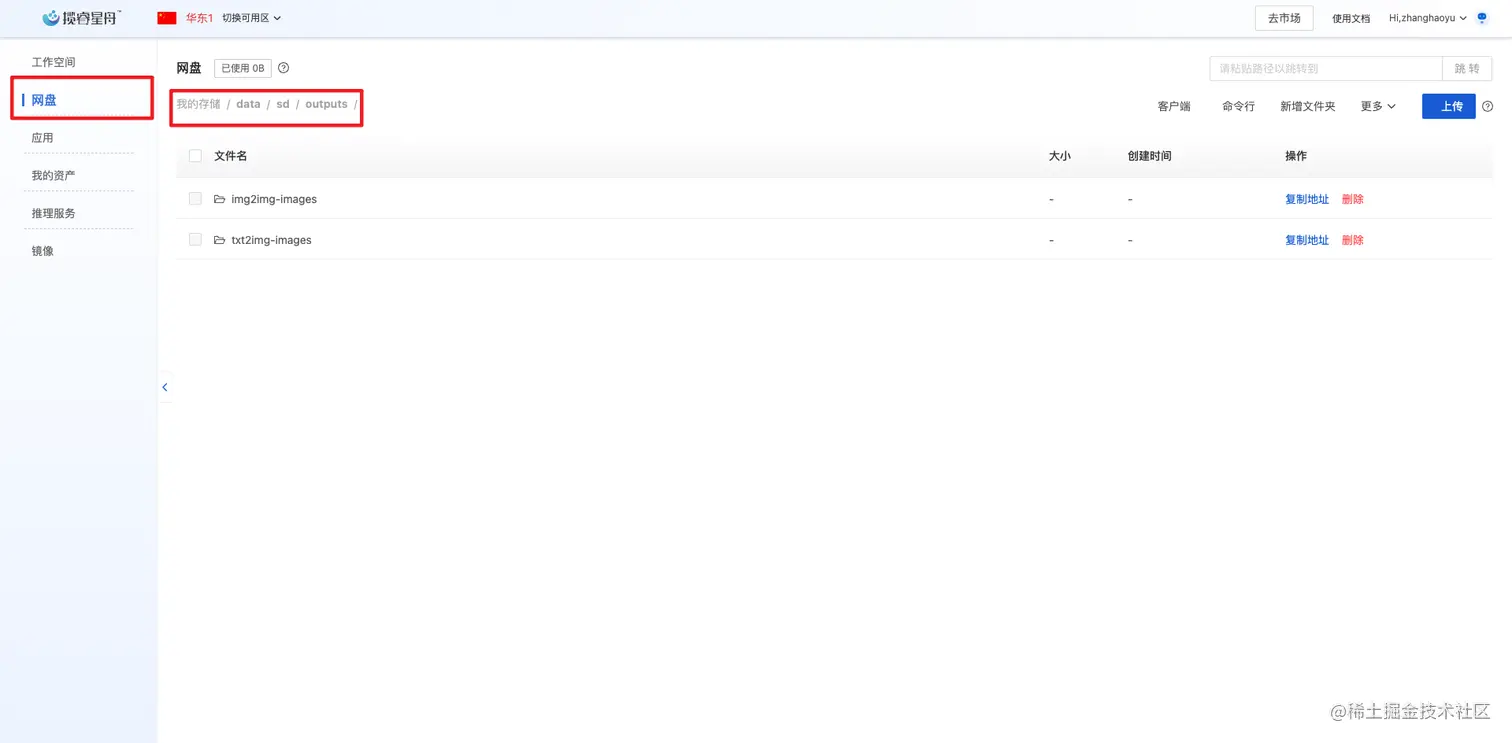This screenshot has height=743, width=1512.
Task: Click the 去市场 button
Action: [1284, 18]
